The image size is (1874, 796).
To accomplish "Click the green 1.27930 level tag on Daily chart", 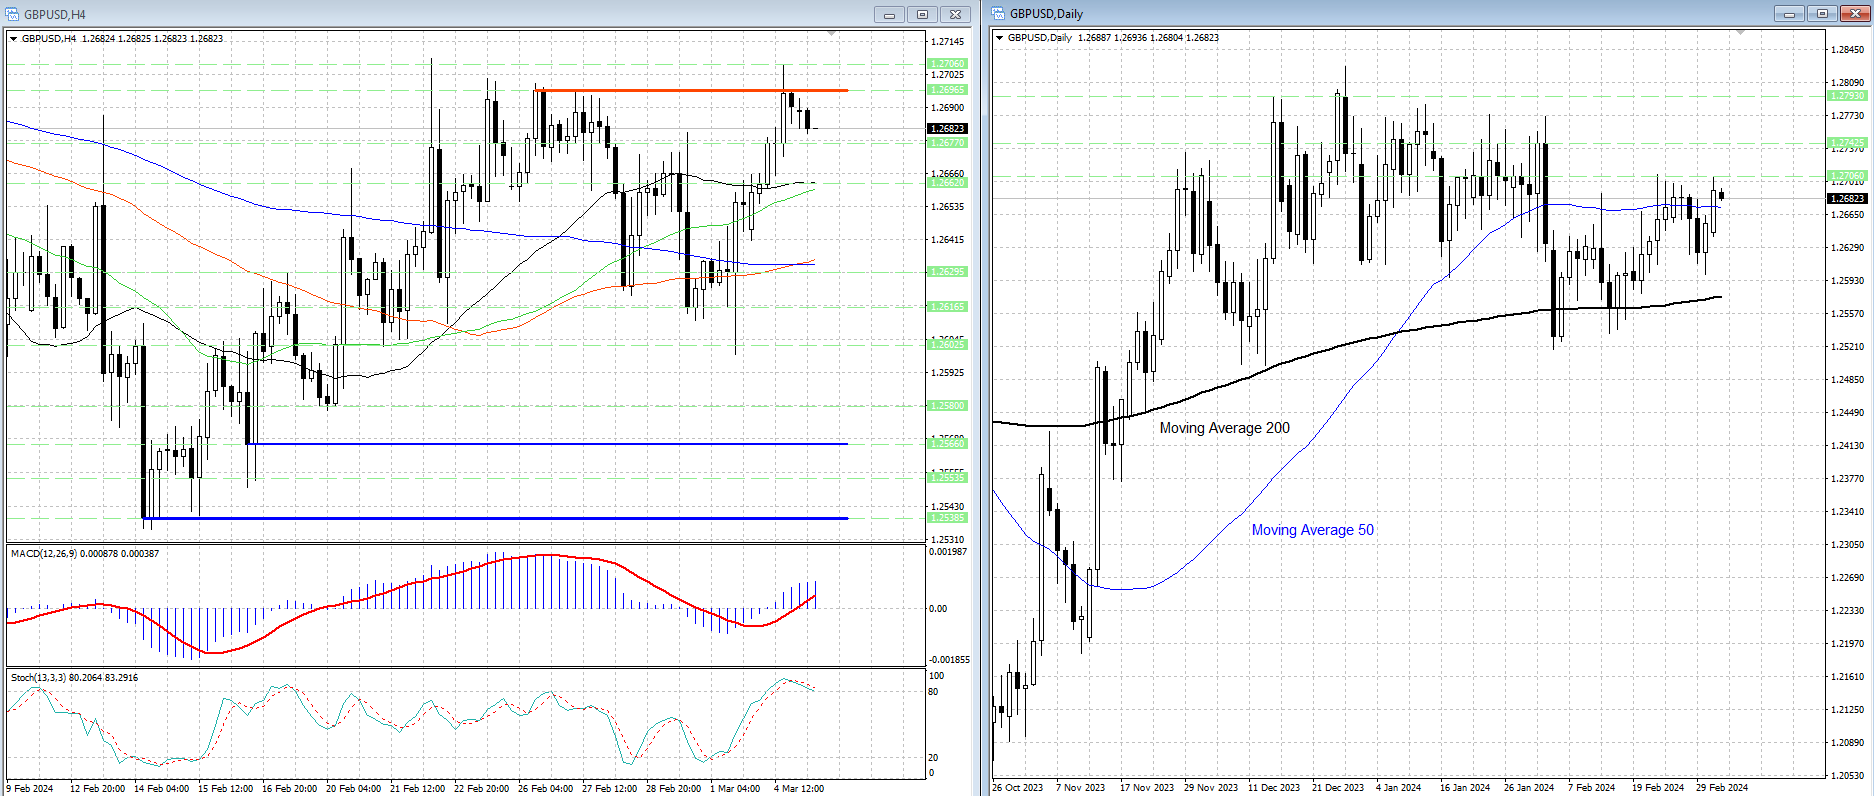I will [1848, 96].
